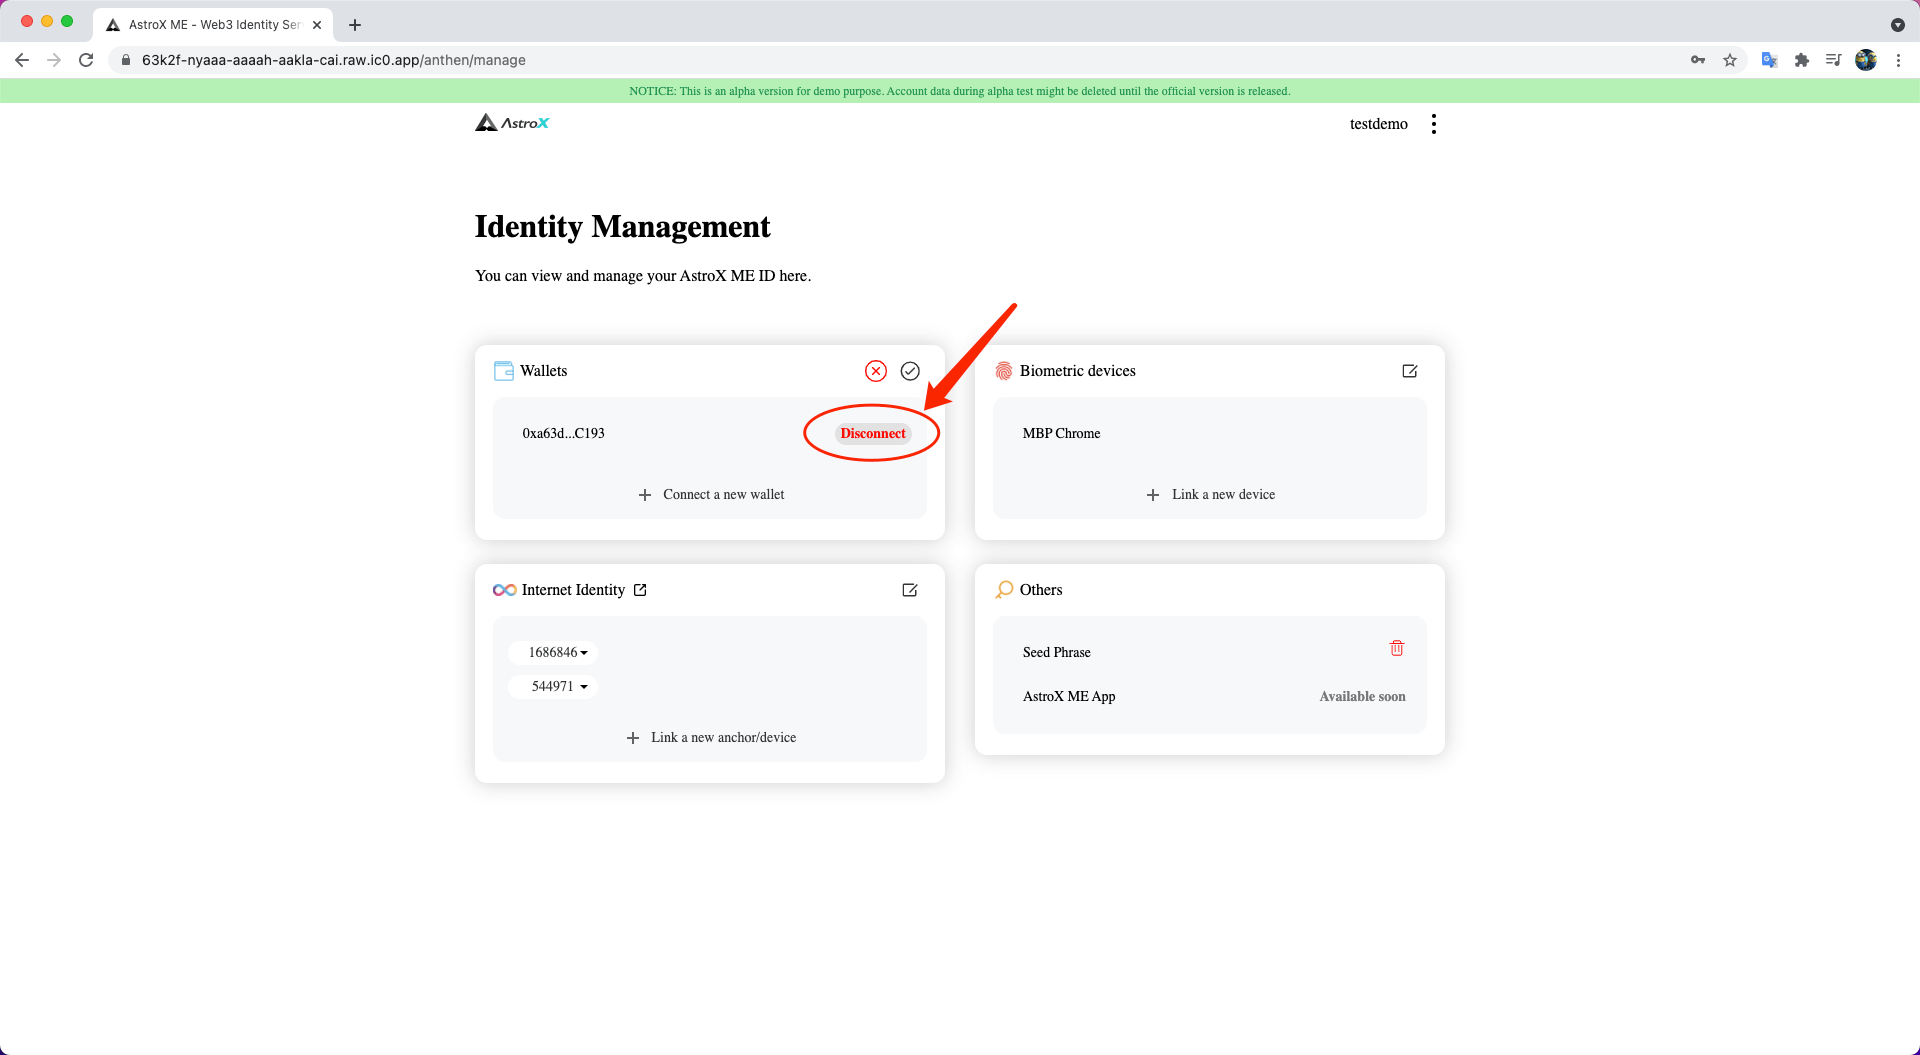This screenshot has height=1055, width=1920.
Task: Click the wallet icon beside Wallets
Action: pyautogui.click(x=504, y=371)
